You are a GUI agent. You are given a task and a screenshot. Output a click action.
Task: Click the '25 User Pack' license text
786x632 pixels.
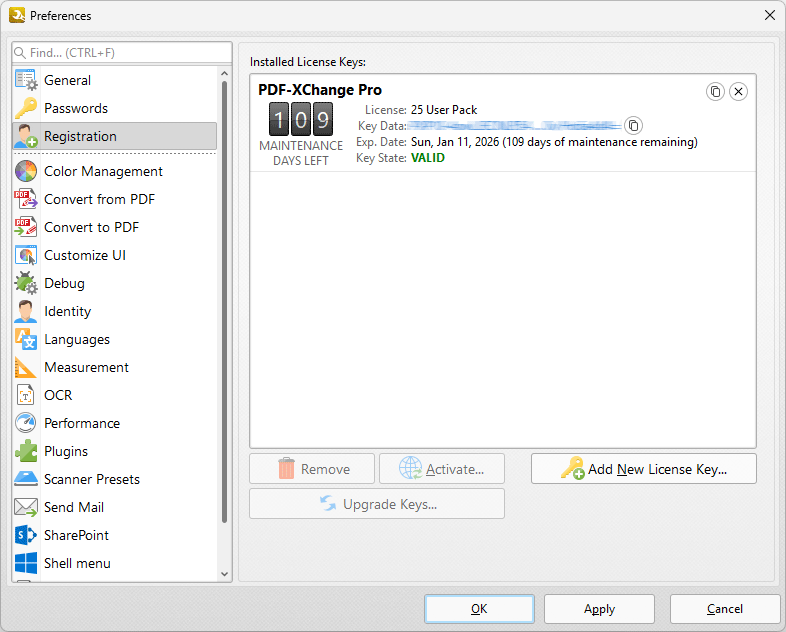[x=444, y=110]
